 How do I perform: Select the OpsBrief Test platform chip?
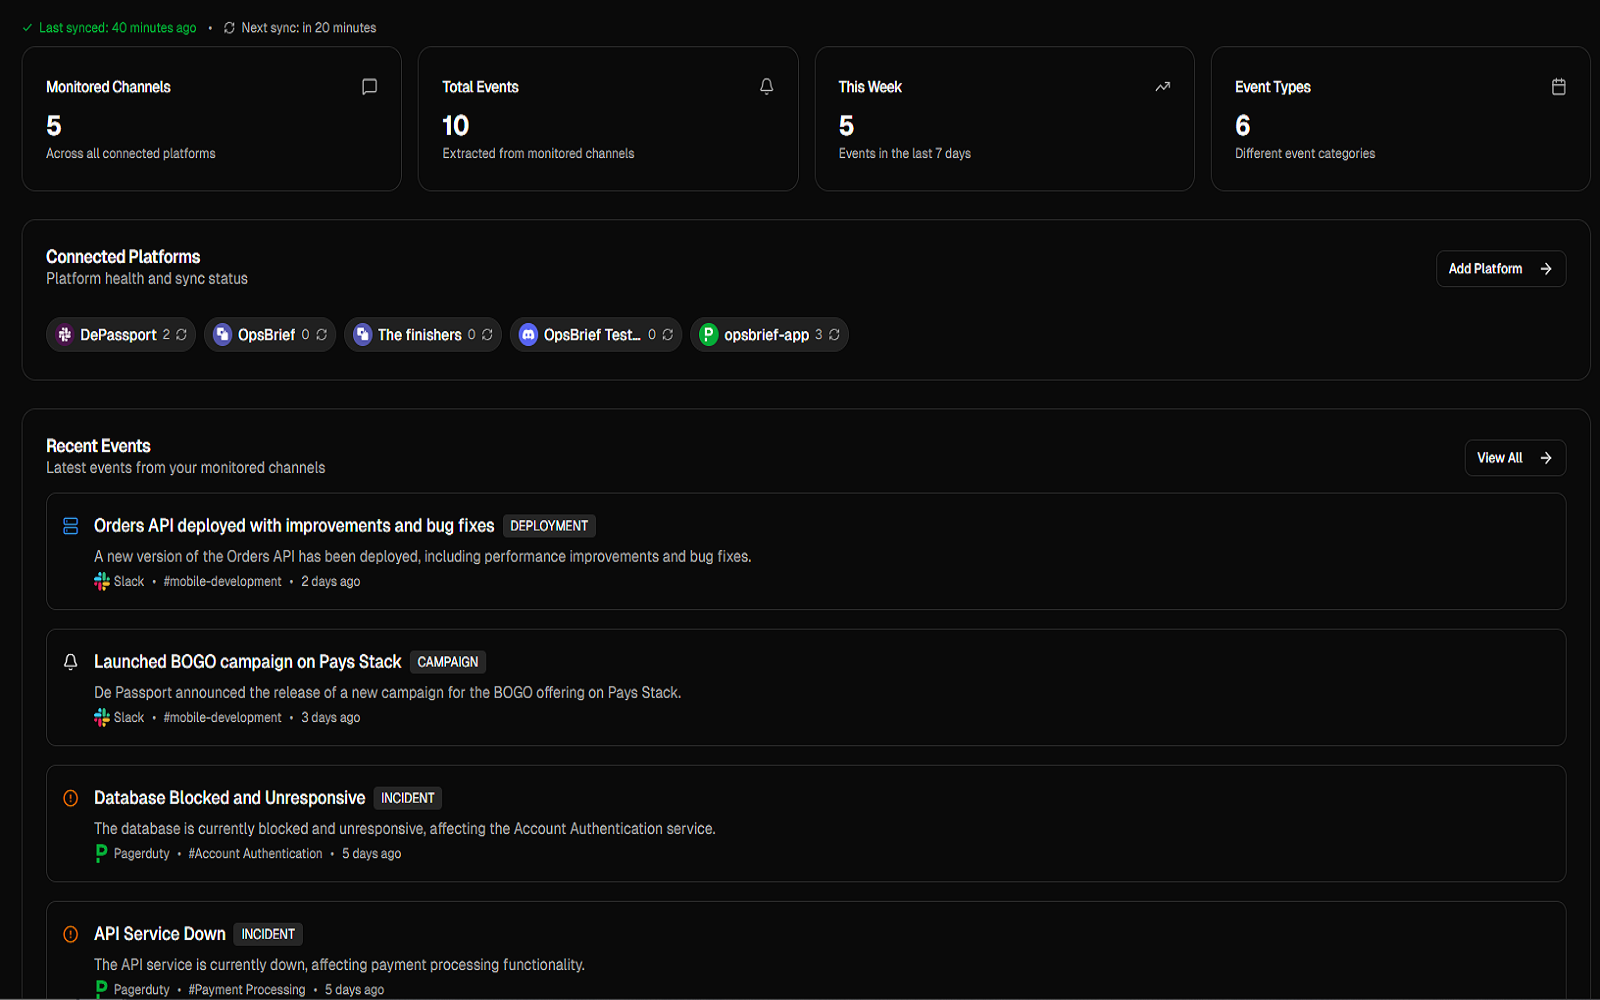596,335
